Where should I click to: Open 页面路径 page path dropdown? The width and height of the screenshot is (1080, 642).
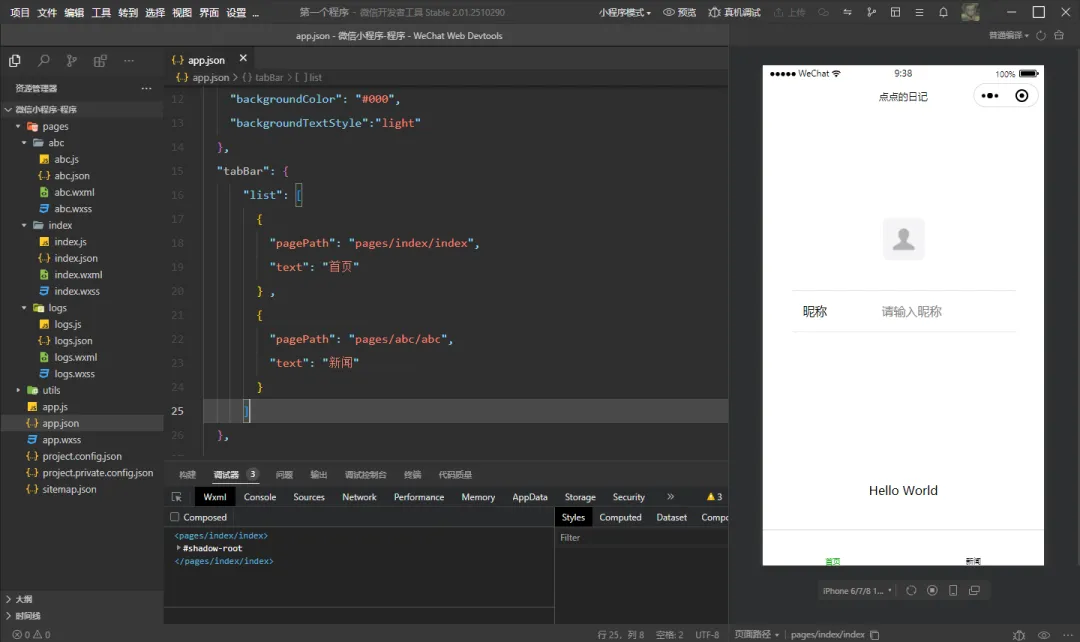click(756, 634)
